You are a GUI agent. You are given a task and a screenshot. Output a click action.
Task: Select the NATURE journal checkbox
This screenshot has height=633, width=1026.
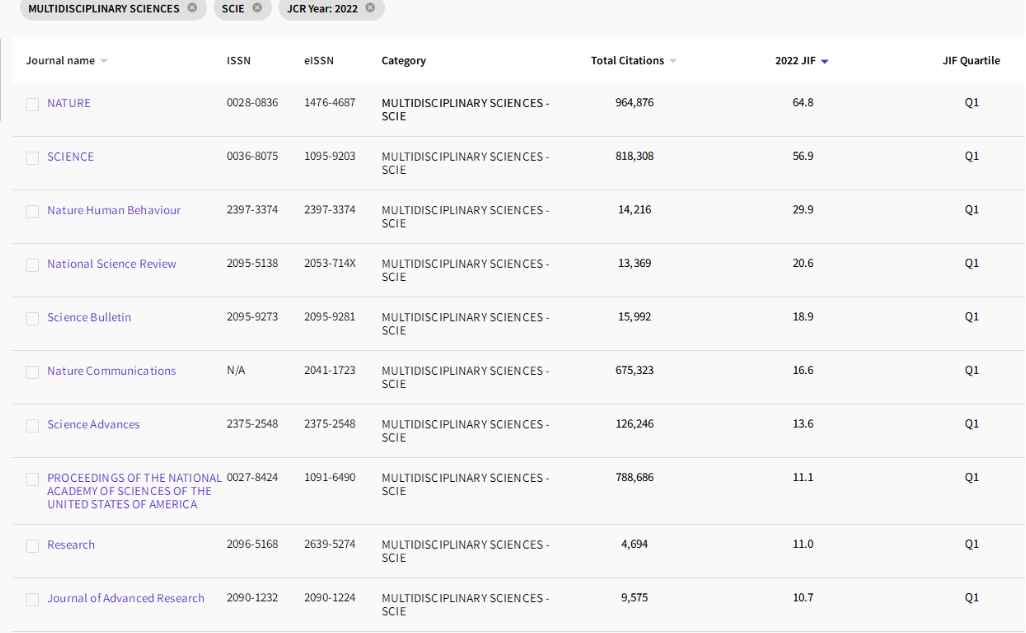click(33, 104)
